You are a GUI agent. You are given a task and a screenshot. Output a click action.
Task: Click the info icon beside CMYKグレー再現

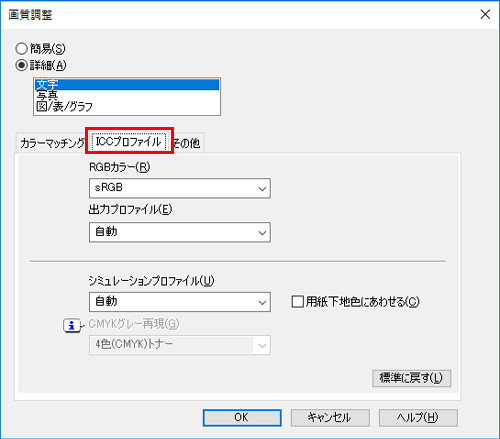[x=71, y=325]
